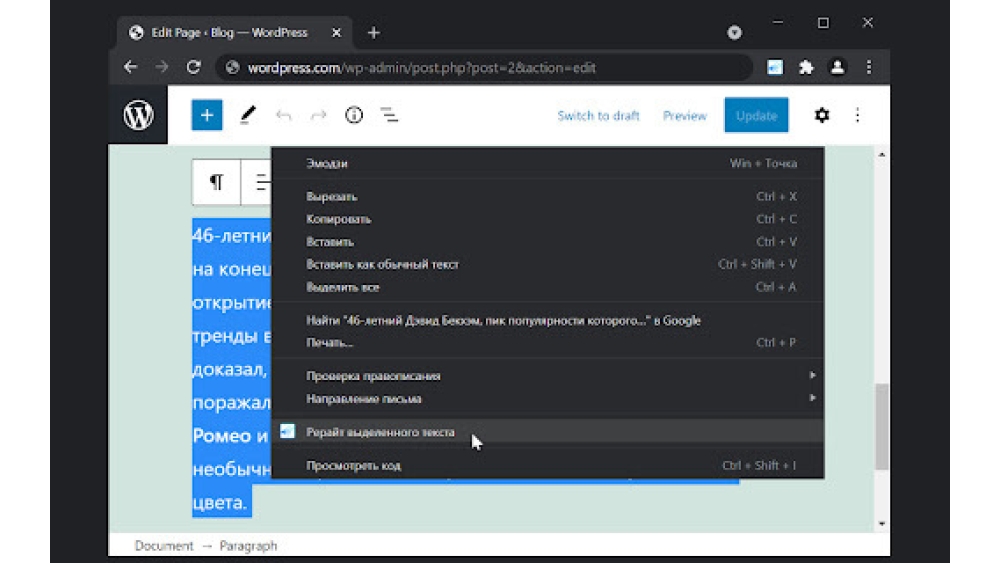Click the WordPress logo icon

click(138, 115)
